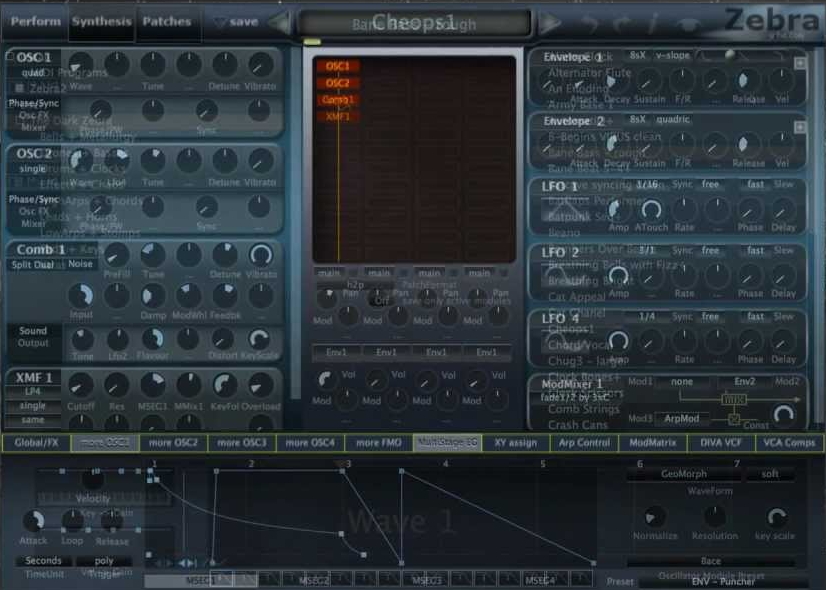
Task: Click the Envelope 1 v-slope curve slider
Action: 743,55
